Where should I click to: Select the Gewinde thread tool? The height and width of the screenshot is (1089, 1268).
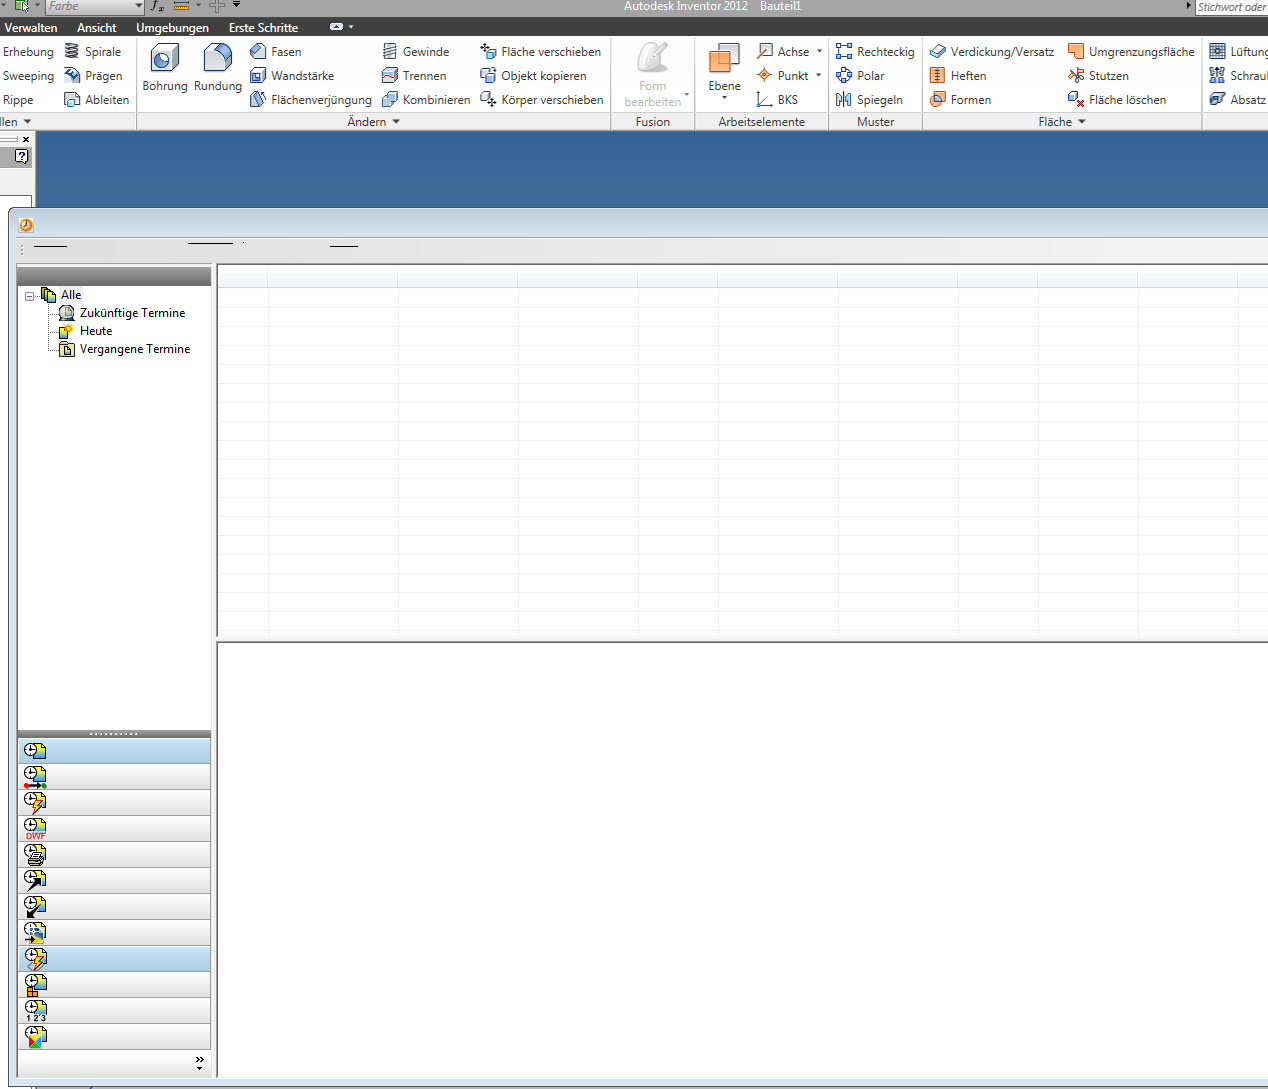pos(416,51)
